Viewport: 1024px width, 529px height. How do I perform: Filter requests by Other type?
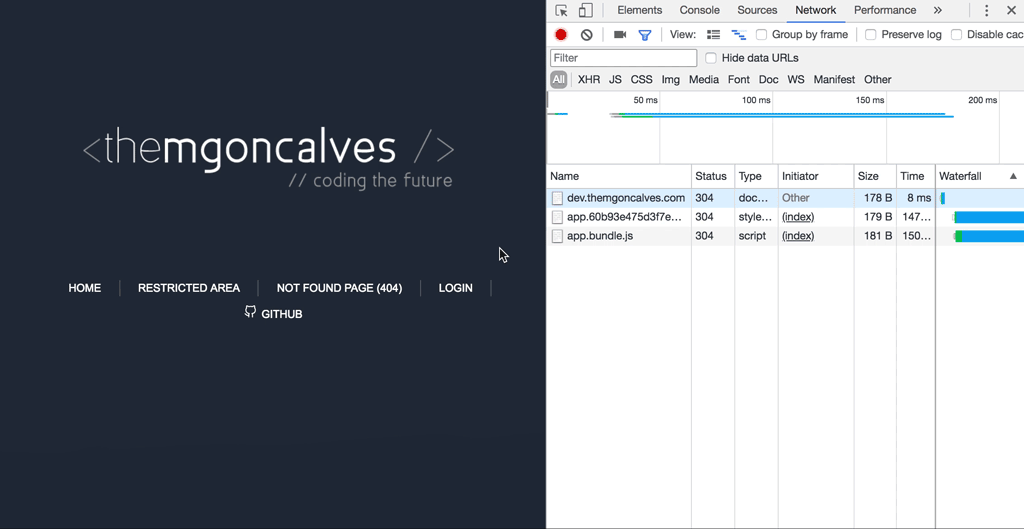878,80
